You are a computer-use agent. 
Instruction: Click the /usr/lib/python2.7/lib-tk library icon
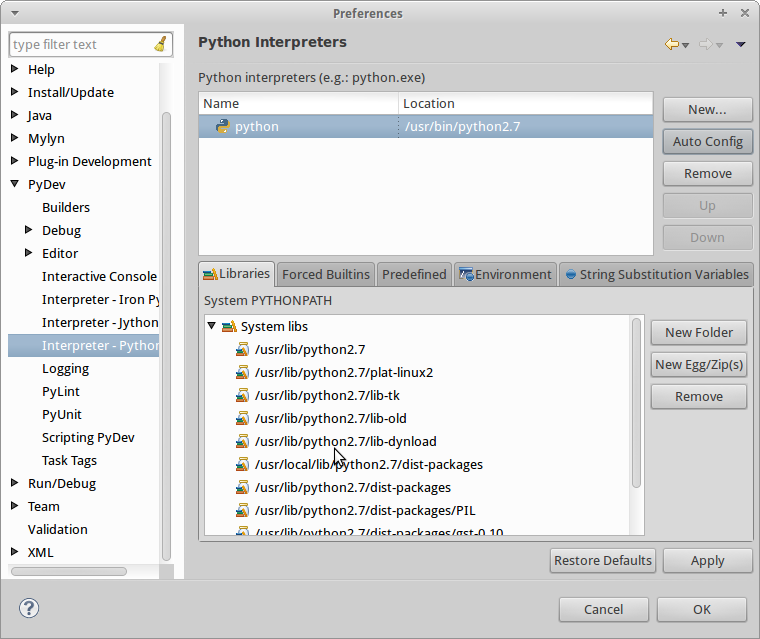coord(242,396)
